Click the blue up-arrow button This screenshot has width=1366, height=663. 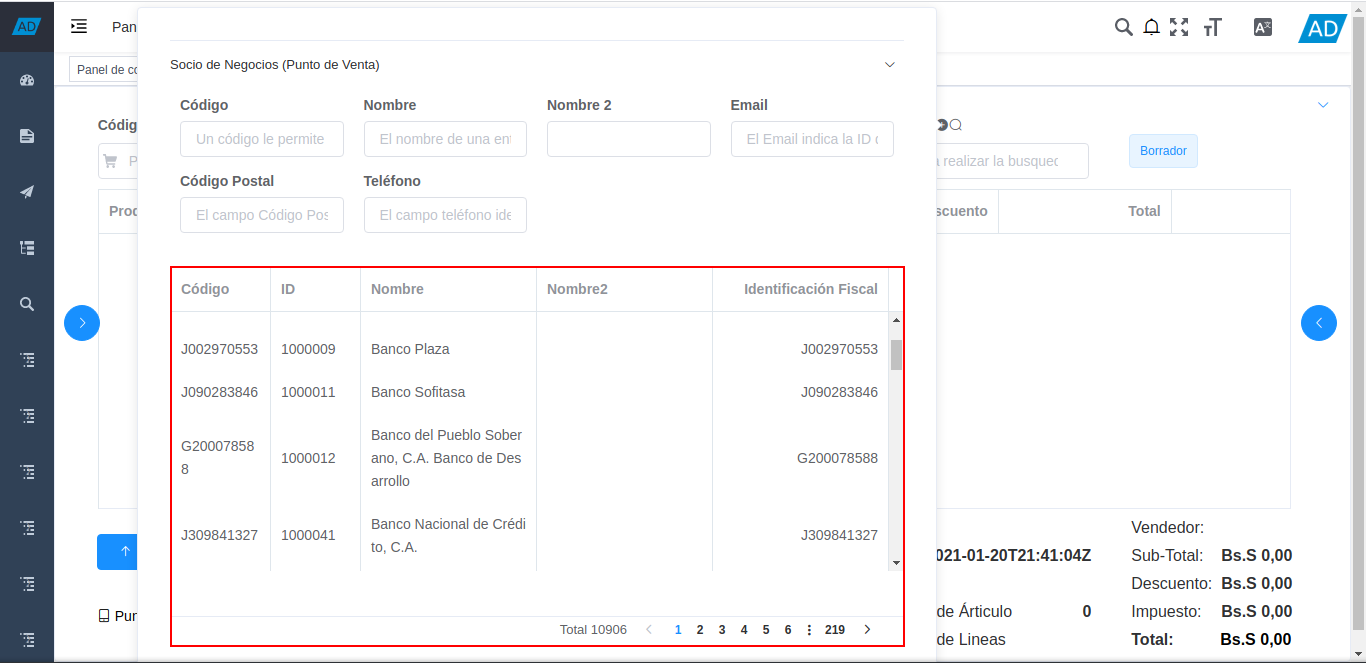[118, 552]
